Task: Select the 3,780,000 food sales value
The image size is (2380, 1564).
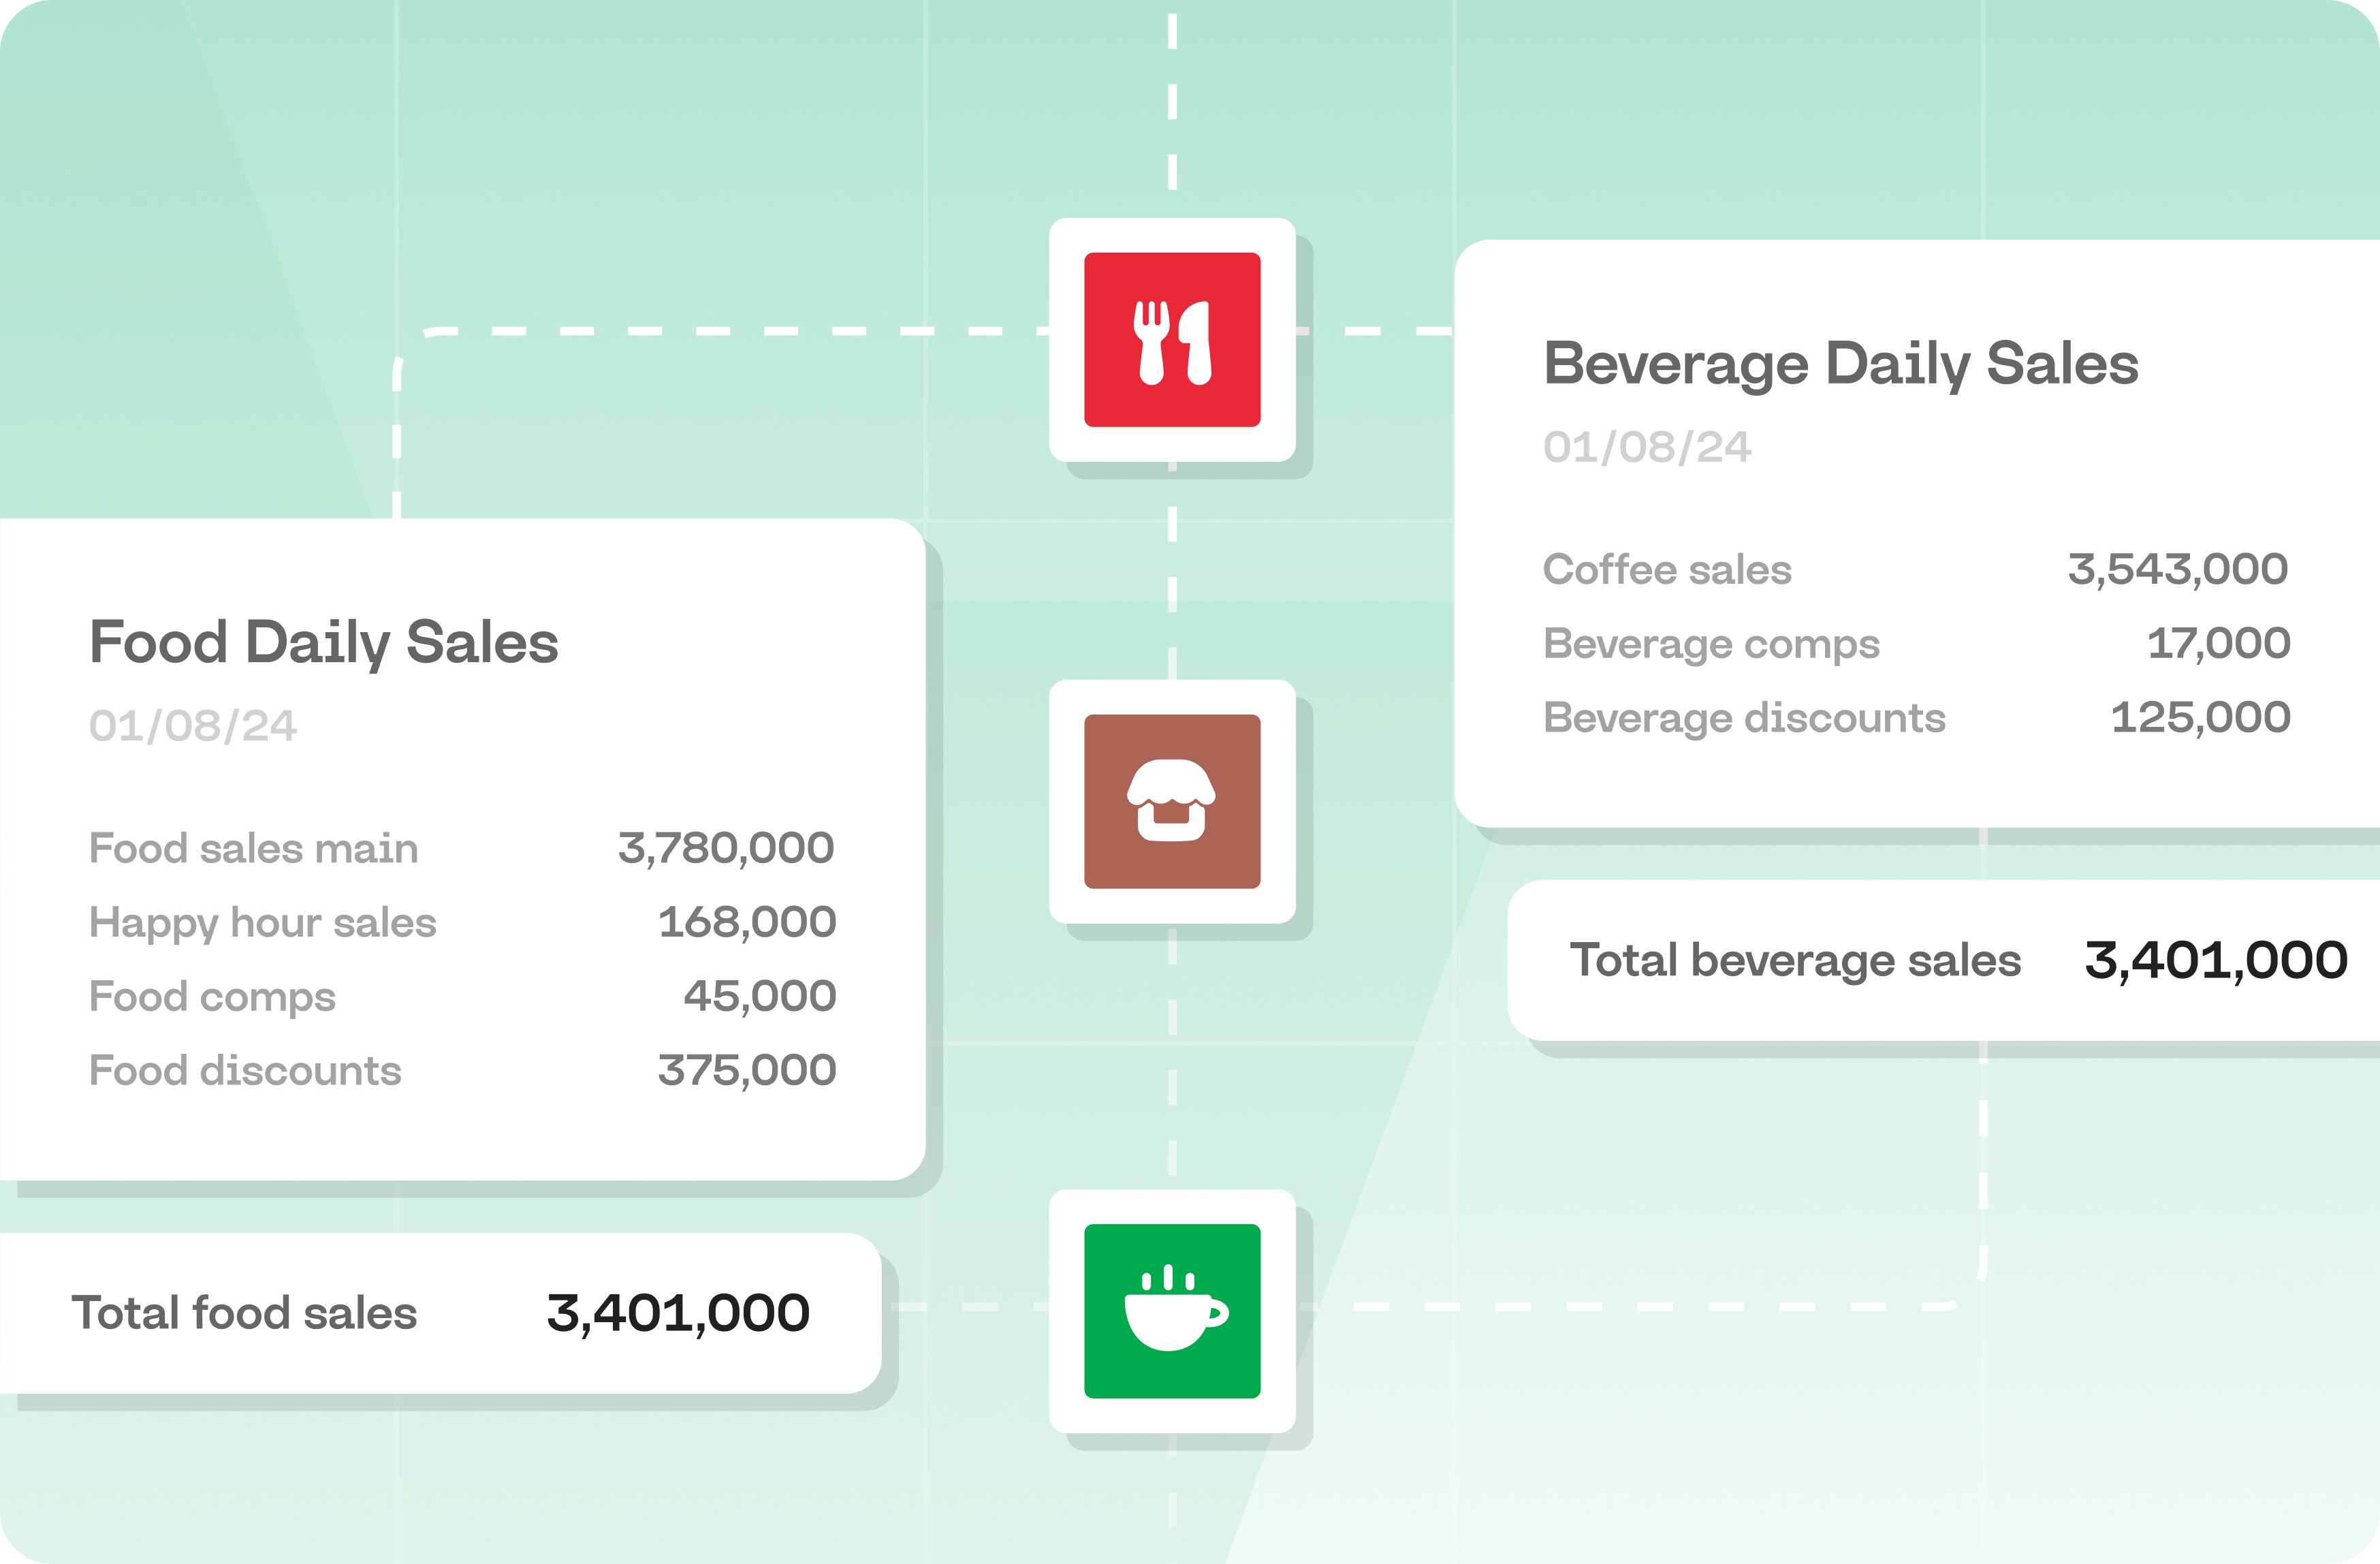Action: pos(725,849)
